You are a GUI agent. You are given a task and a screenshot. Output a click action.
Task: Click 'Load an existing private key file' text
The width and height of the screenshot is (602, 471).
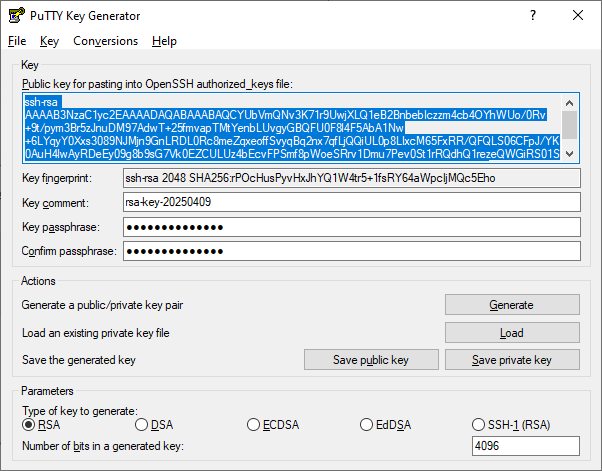96,333
